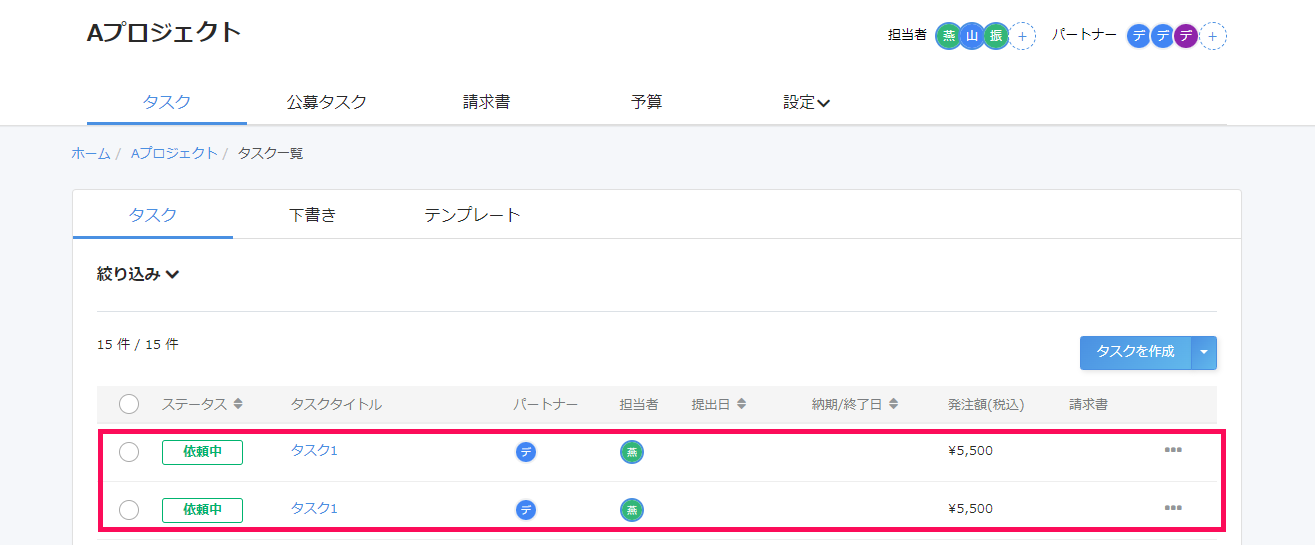Click the デ partner avatar in the top タスク1 row
Screen dimensions: 1315x545
pyautogui.click(x=526, y=452)
